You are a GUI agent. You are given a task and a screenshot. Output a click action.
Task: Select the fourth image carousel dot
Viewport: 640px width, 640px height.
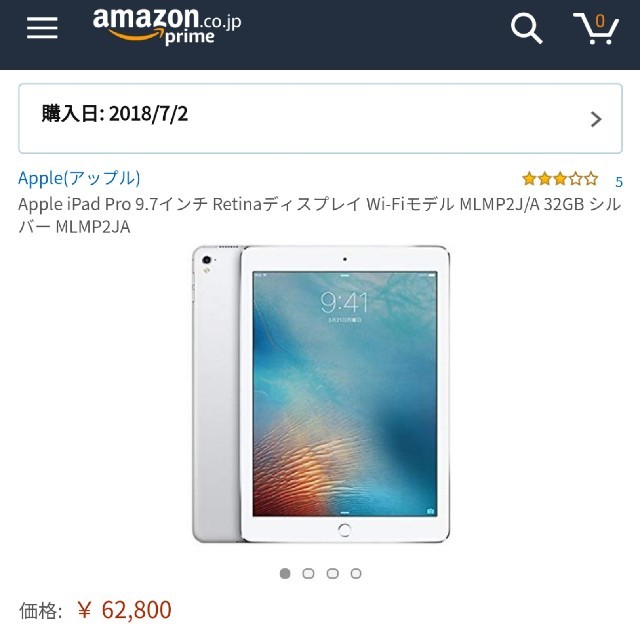[356, 573]
